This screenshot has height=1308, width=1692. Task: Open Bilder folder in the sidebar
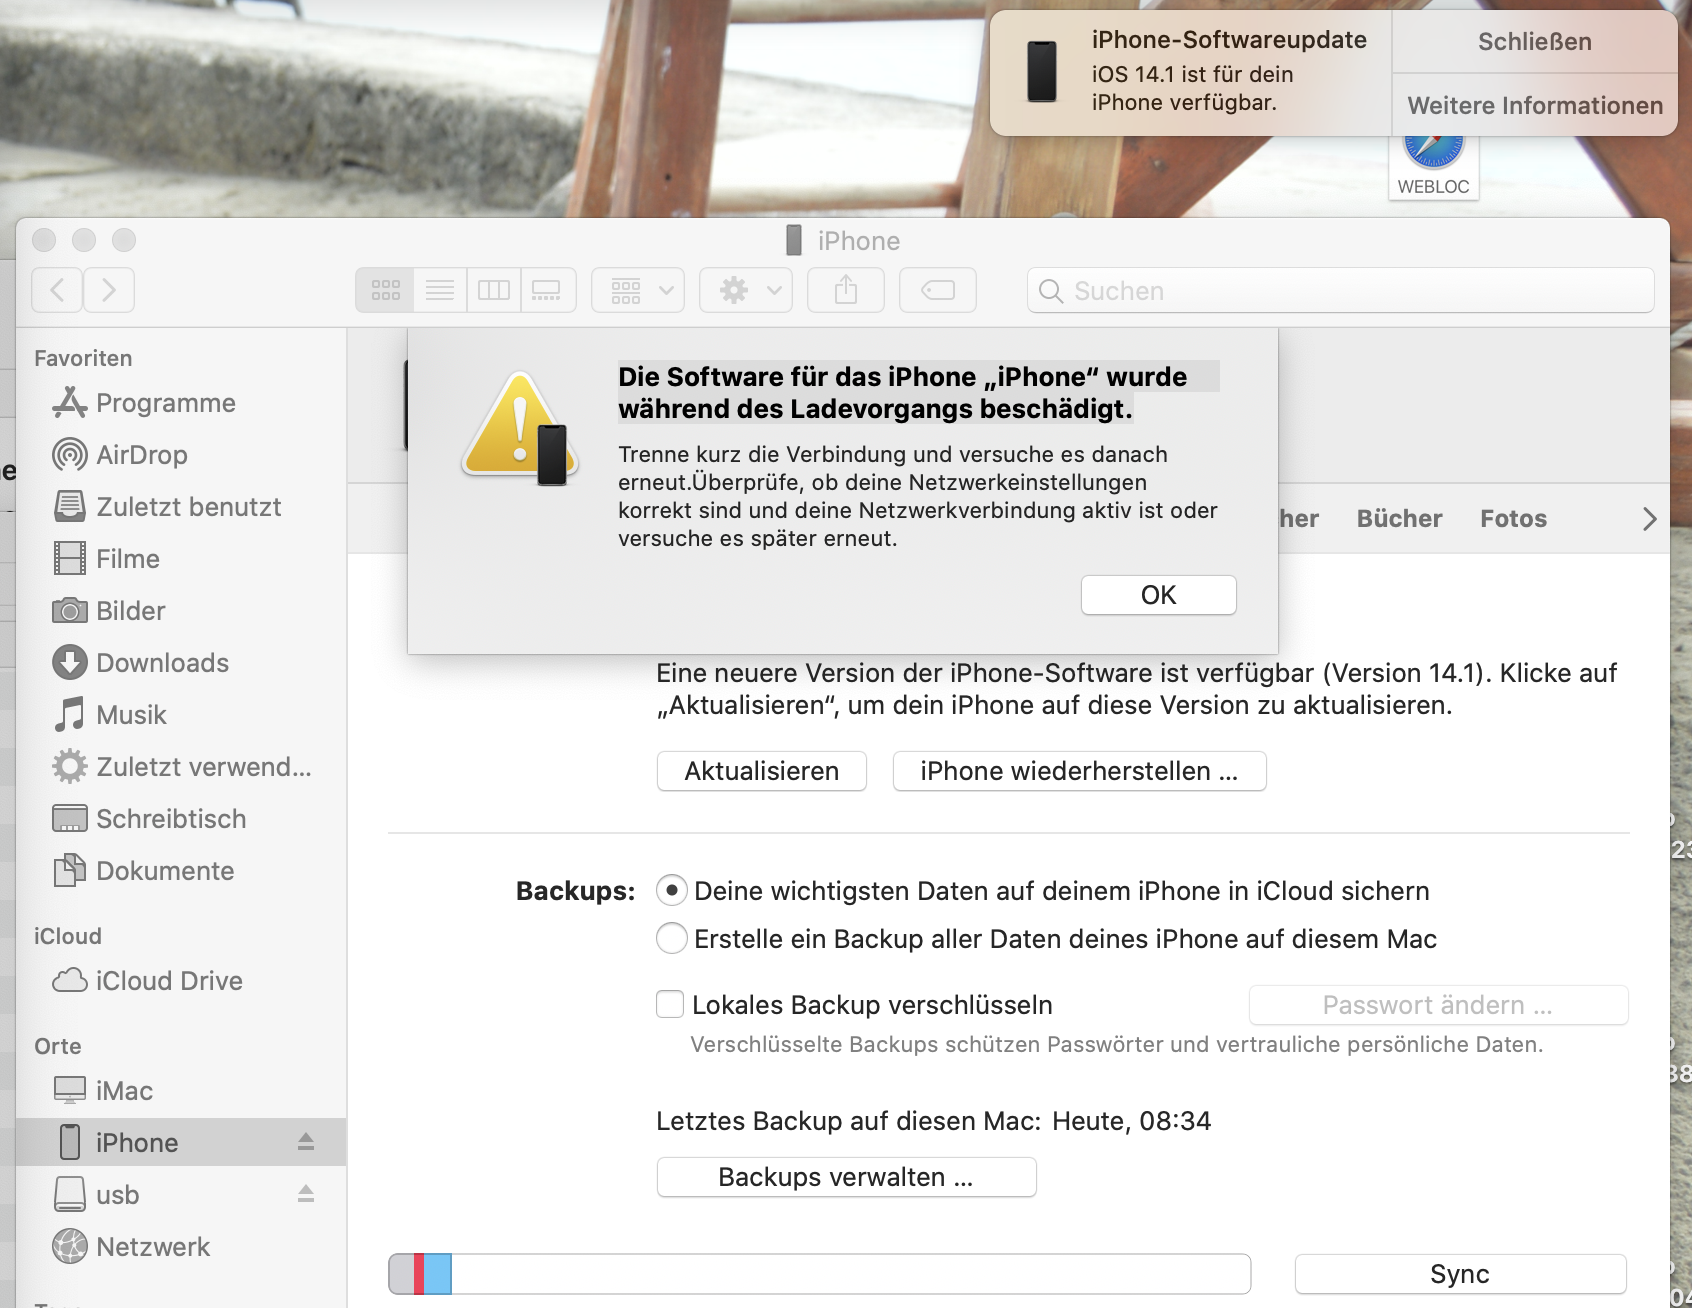(181, 611)
